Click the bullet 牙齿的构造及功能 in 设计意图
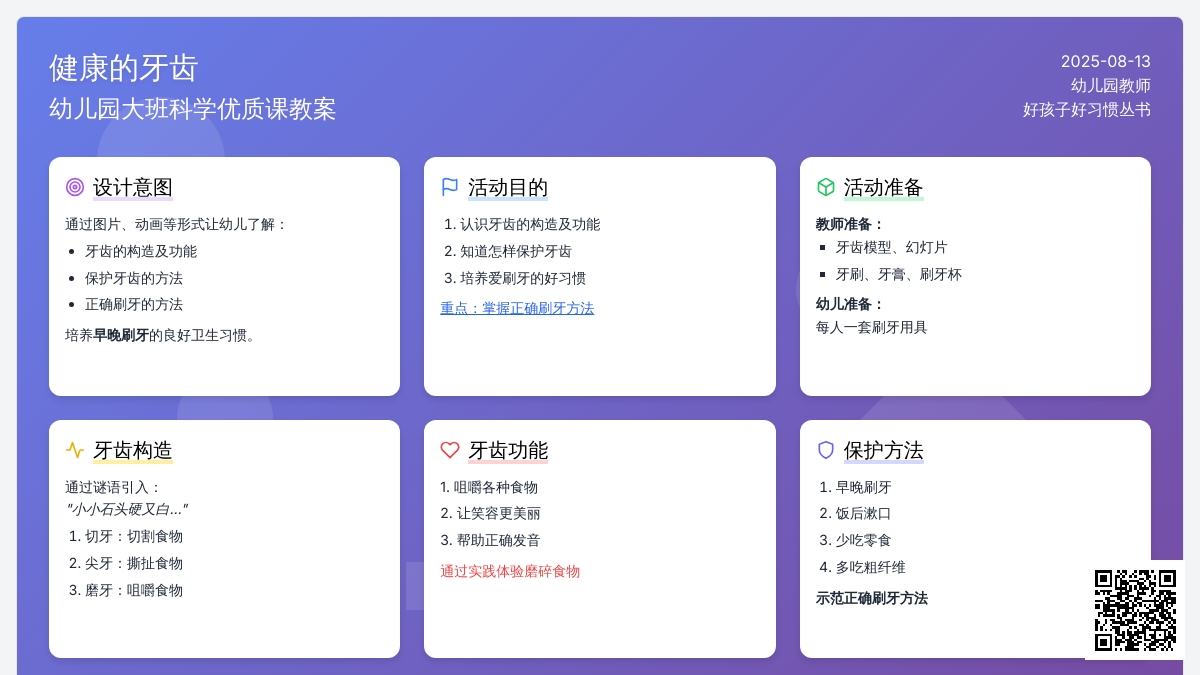This screenshot has height=675, width=1200. (x=141, y=251)
